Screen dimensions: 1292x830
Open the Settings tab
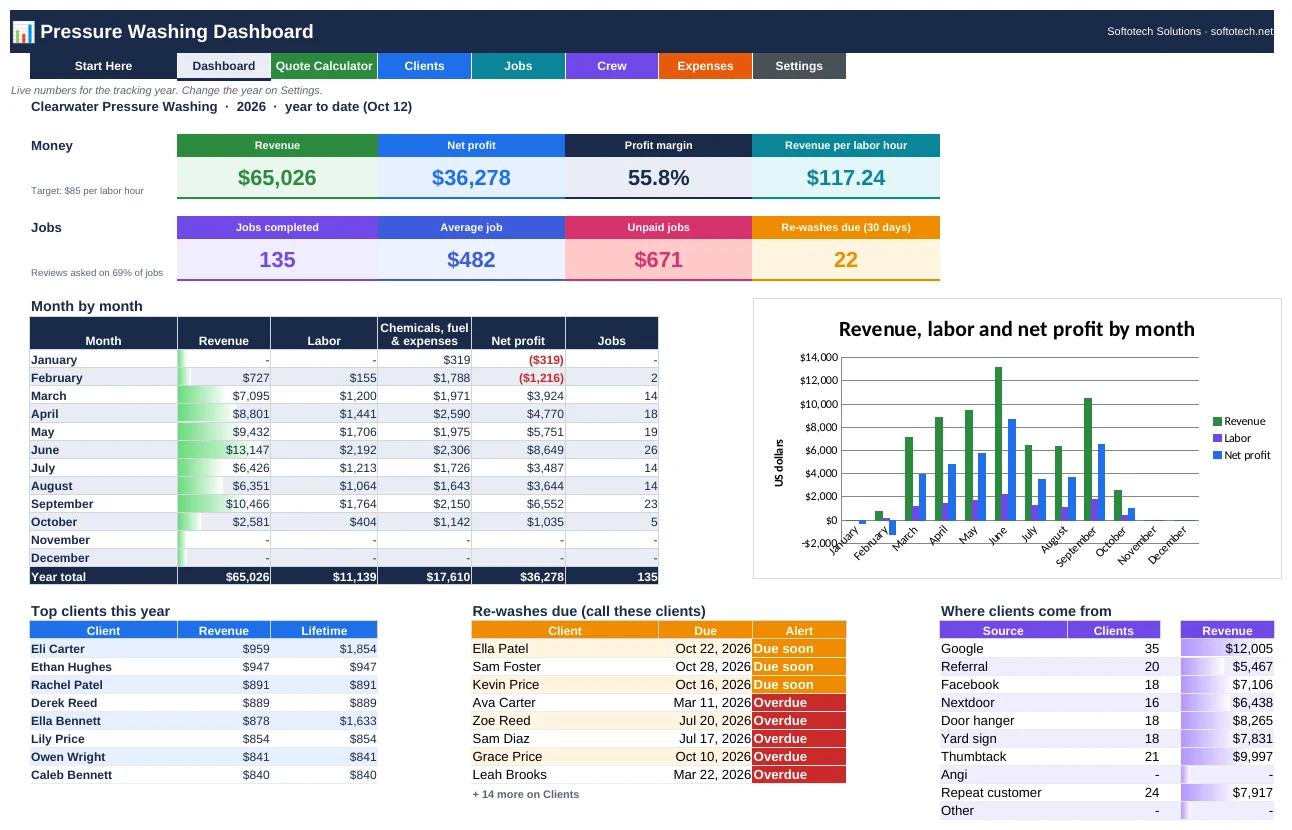tap(799, 66)
